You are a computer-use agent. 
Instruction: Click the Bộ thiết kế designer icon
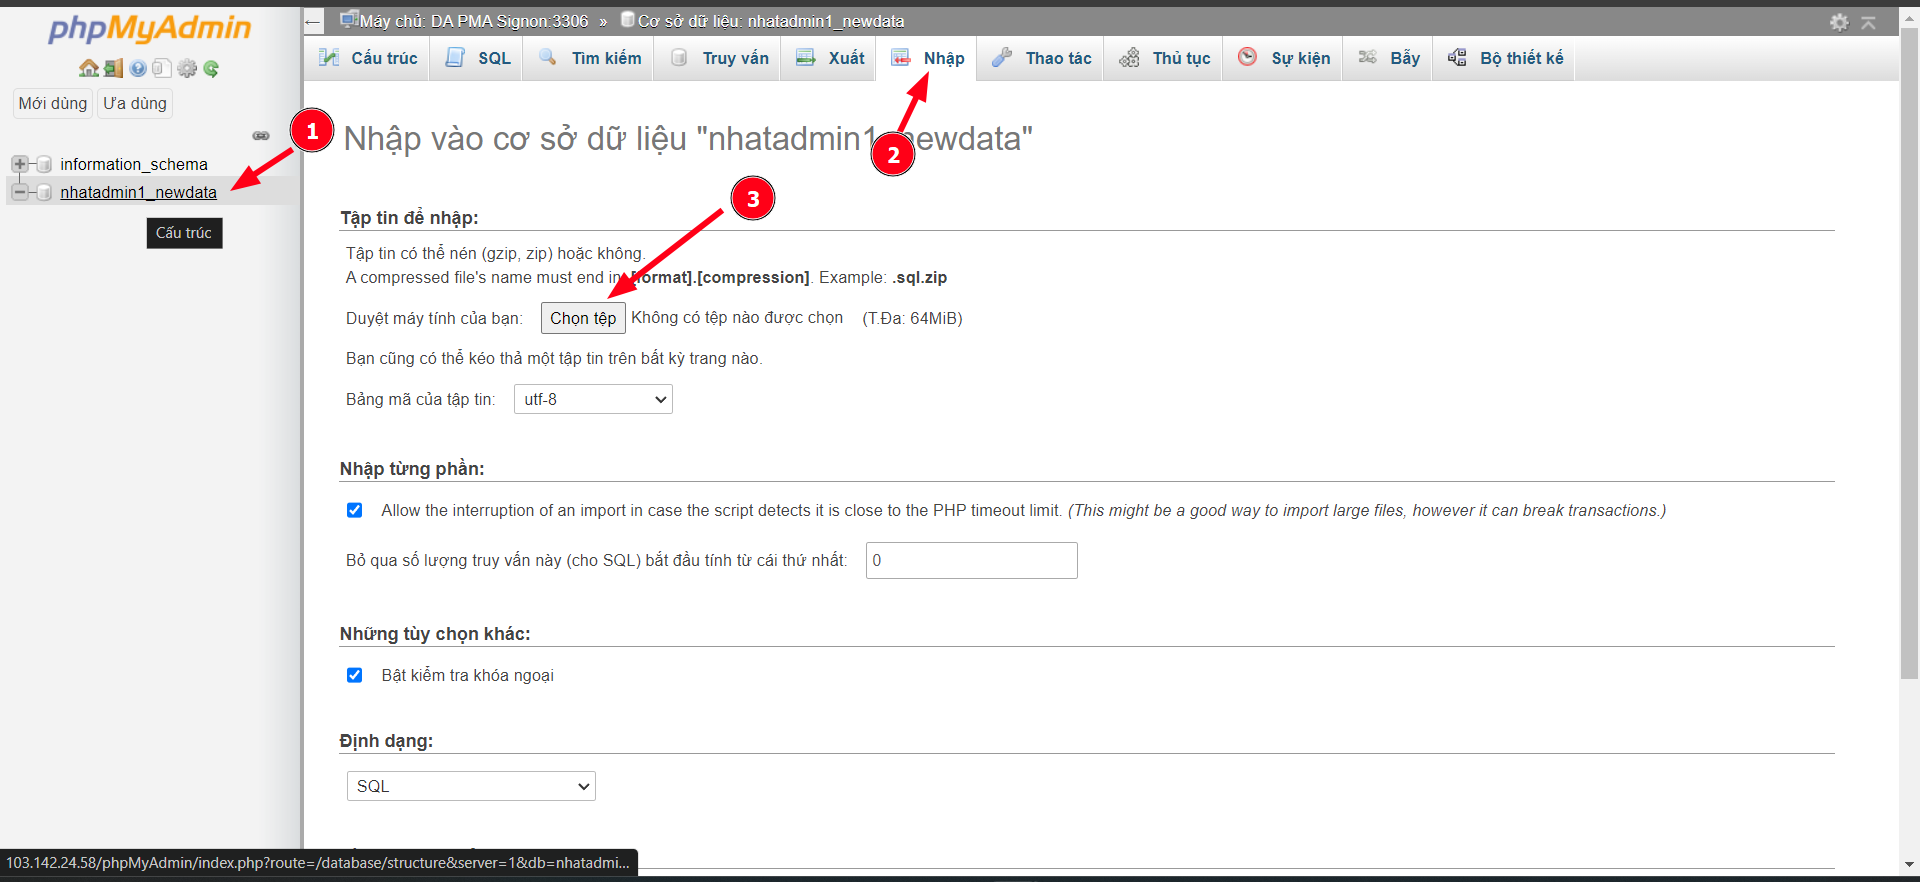coord(1458,57)
